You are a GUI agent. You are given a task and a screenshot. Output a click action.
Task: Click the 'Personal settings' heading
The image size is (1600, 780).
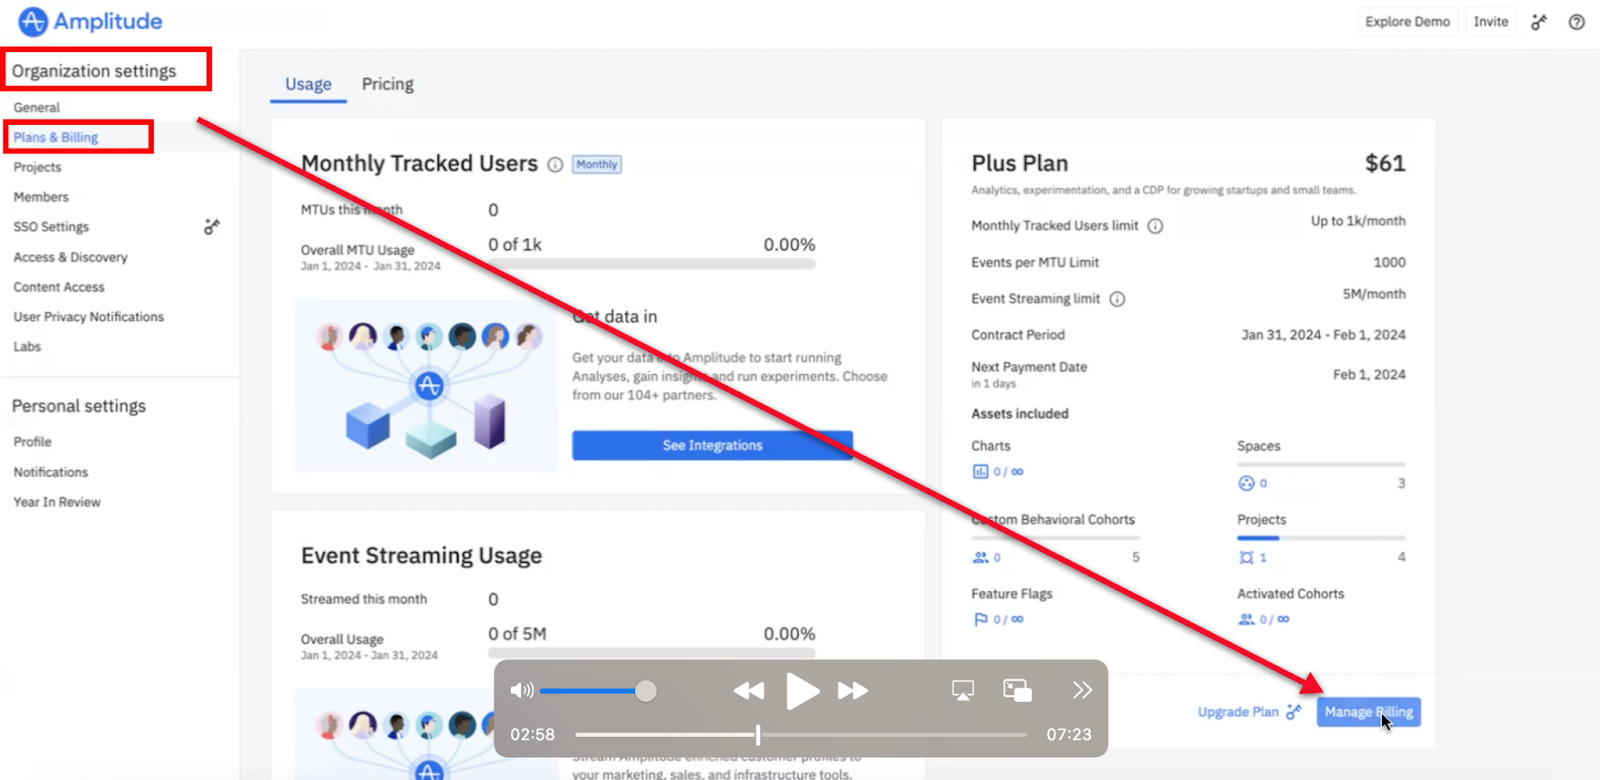click(x=79, y=406)
